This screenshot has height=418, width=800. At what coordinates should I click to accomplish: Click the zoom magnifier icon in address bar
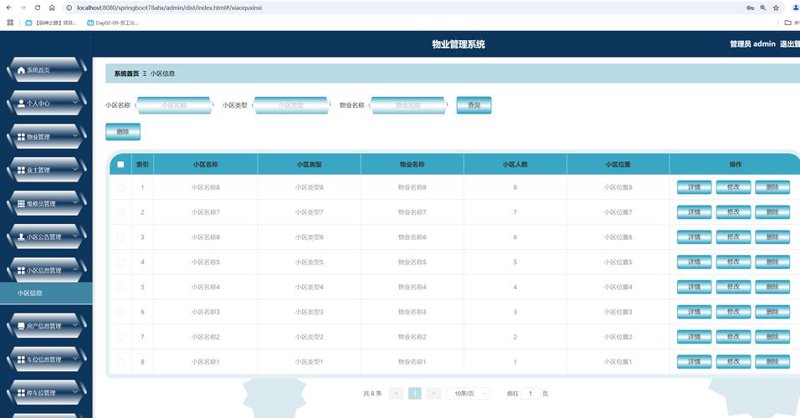coord(763,8)
